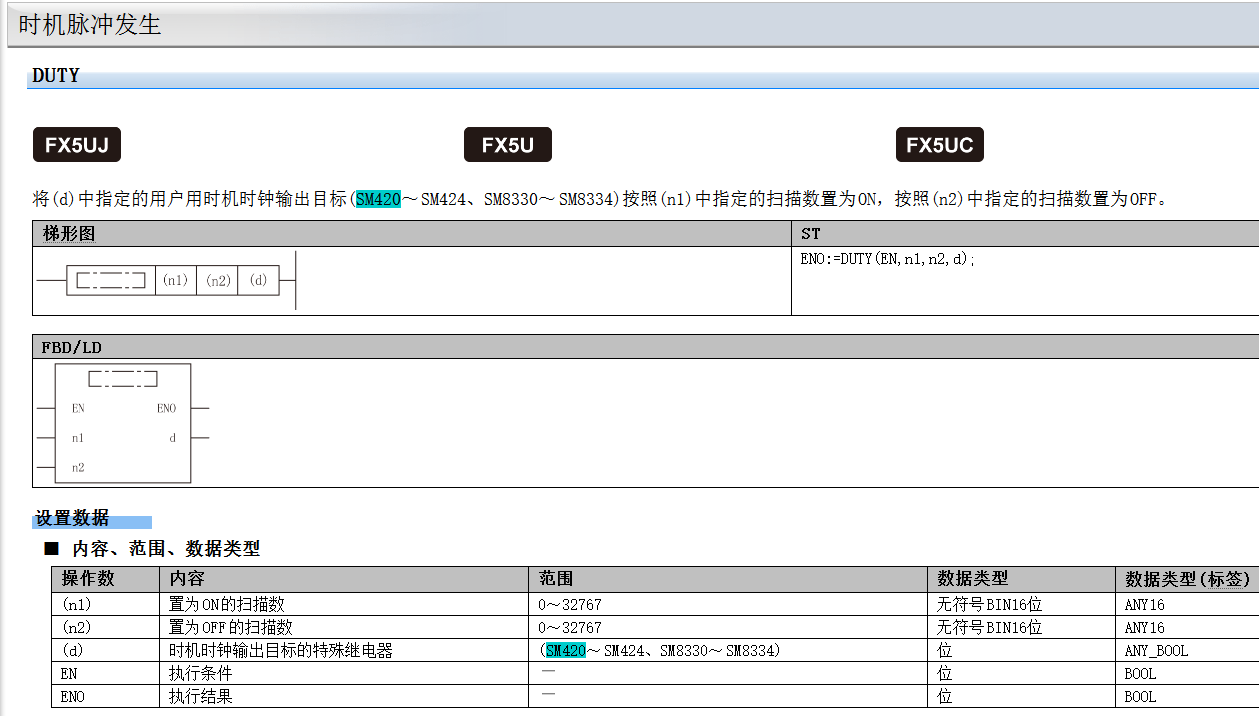Viewport: 1259px width, 716px height.
Task: Select the ANY_BOOL cell in the table
Action: 1156,651
